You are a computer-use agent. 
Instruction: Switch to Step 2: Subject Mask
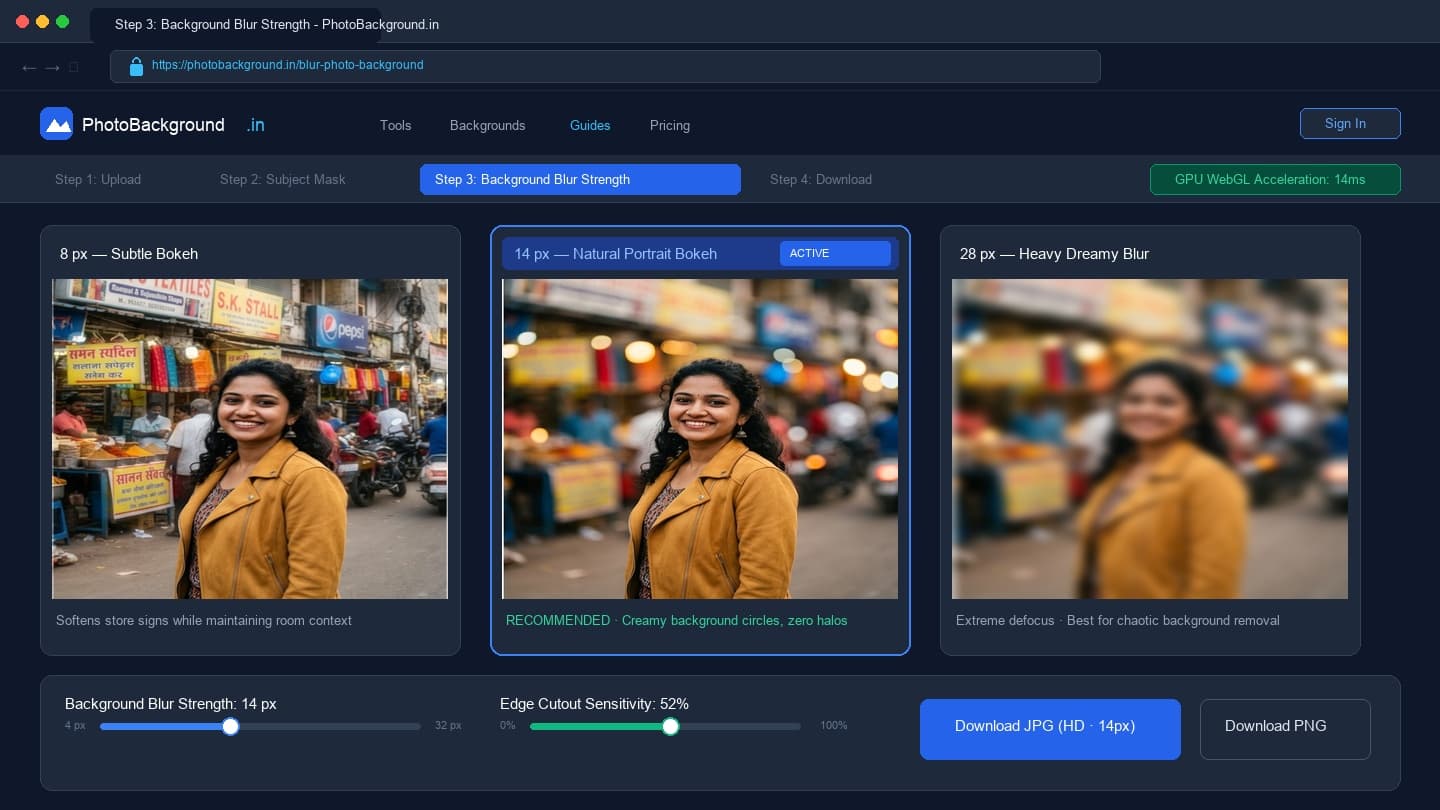[283, 179]
